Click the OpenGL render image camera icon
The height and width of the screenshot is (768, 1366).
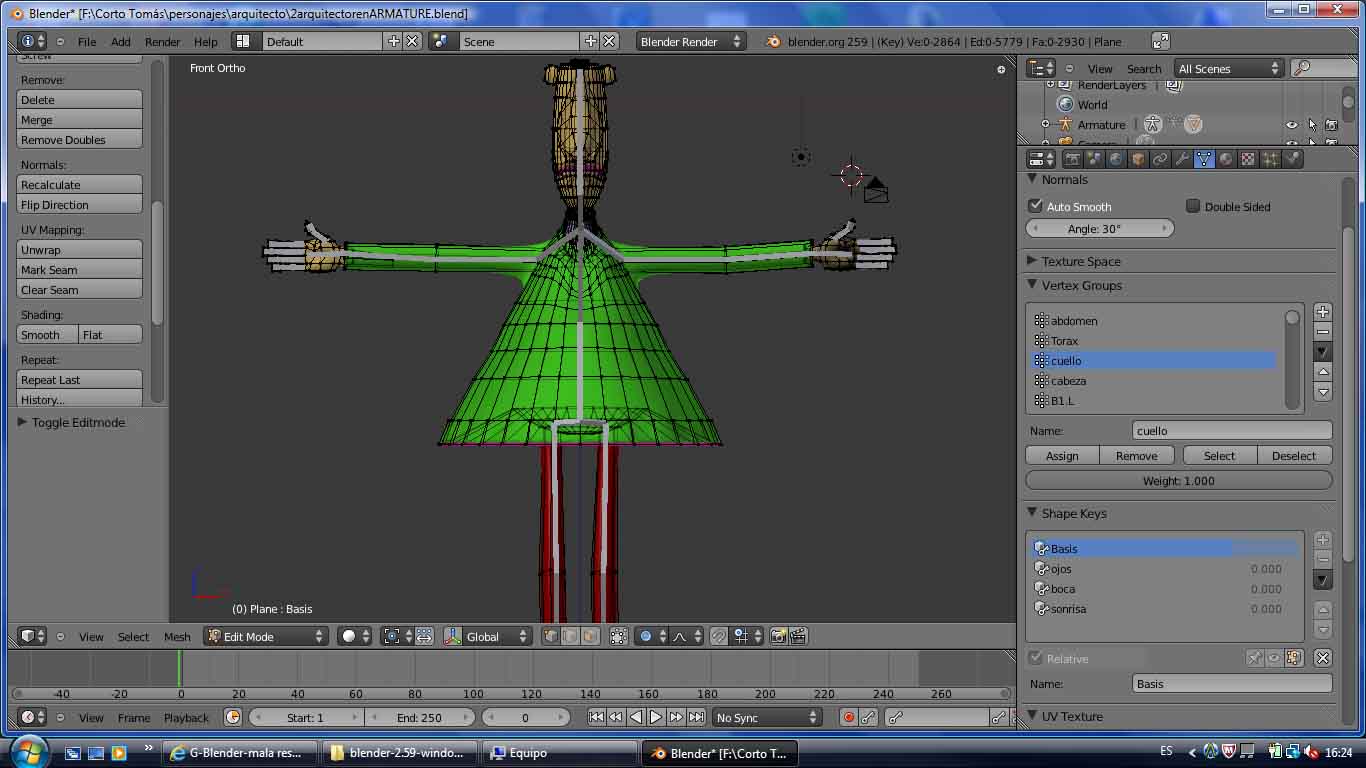[x=778, y=636]
